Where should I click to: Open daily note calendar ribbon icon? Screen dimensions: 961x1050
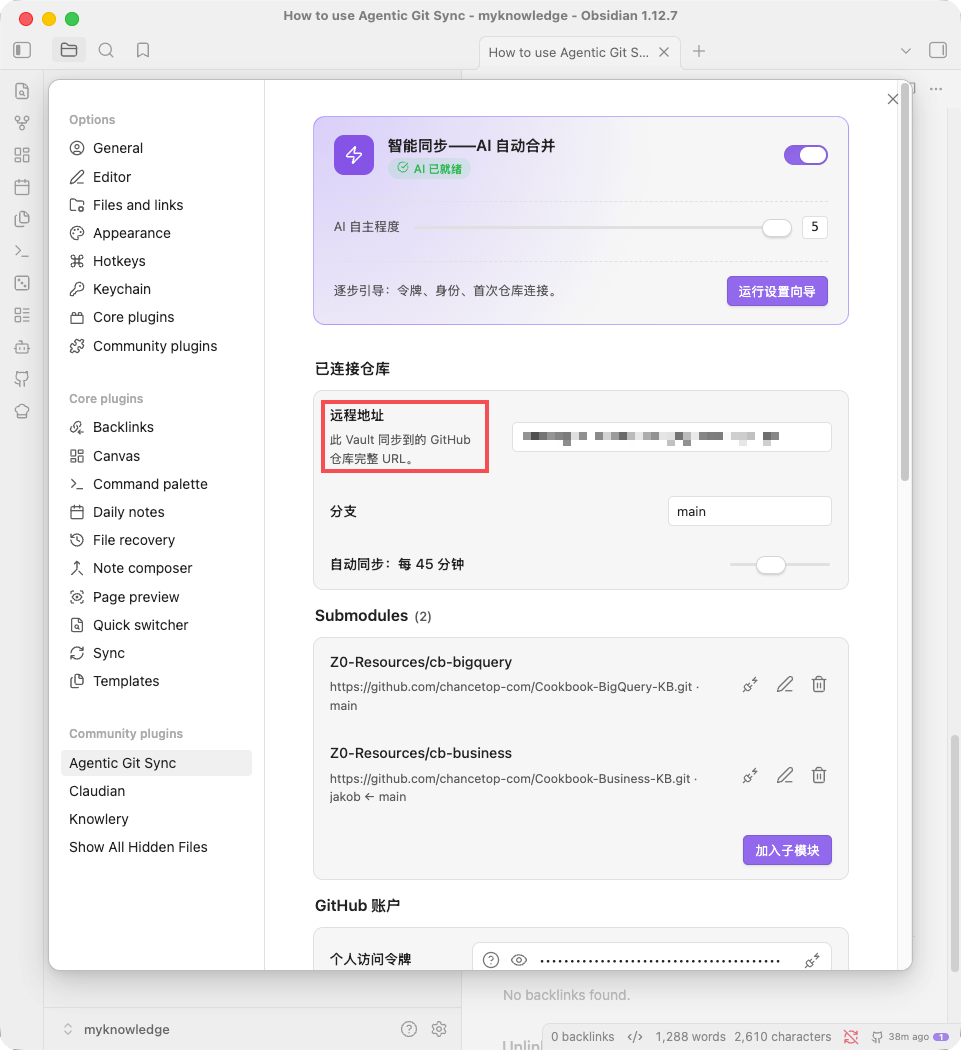[x=22, y=187]
